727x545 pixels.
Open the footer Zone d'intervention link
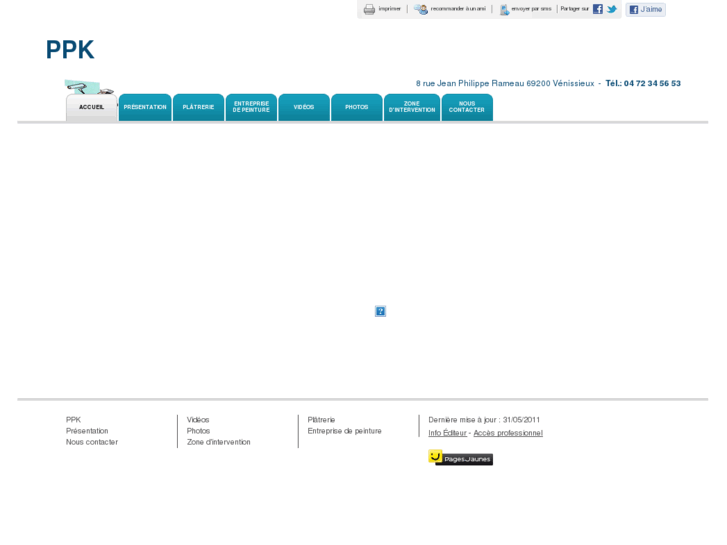[x=218, y=442]
